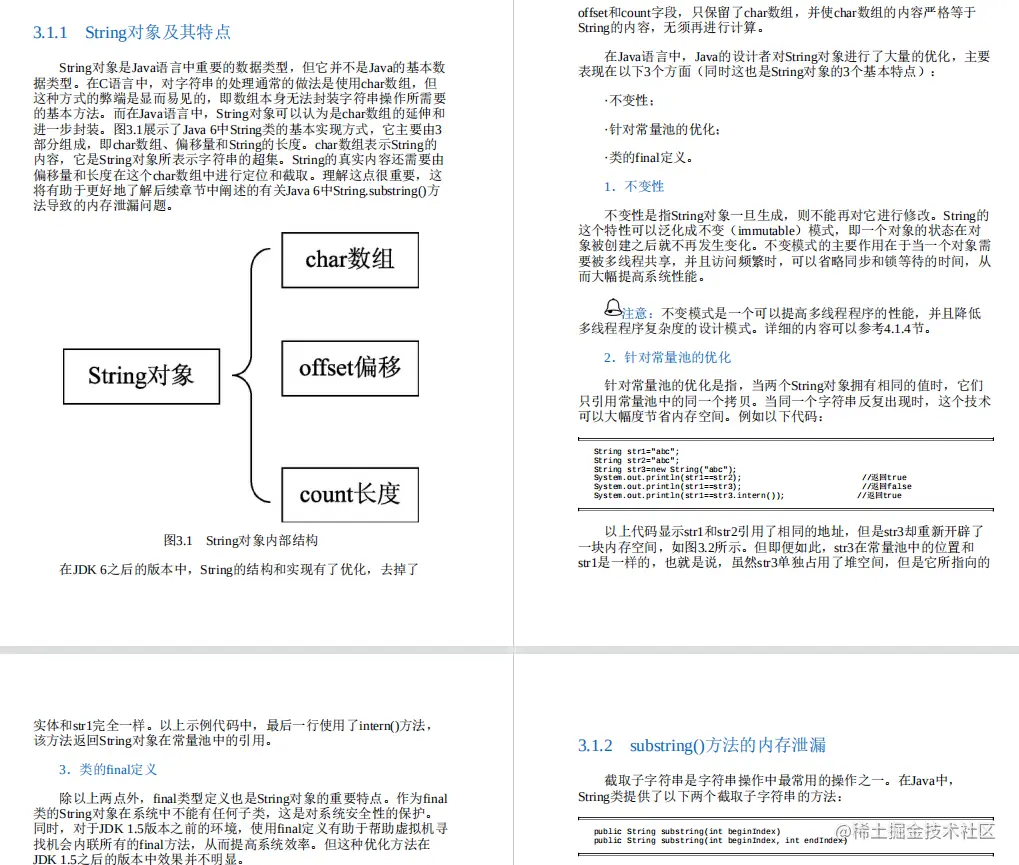Select the String对象 box in the diagram

point(141,377)
